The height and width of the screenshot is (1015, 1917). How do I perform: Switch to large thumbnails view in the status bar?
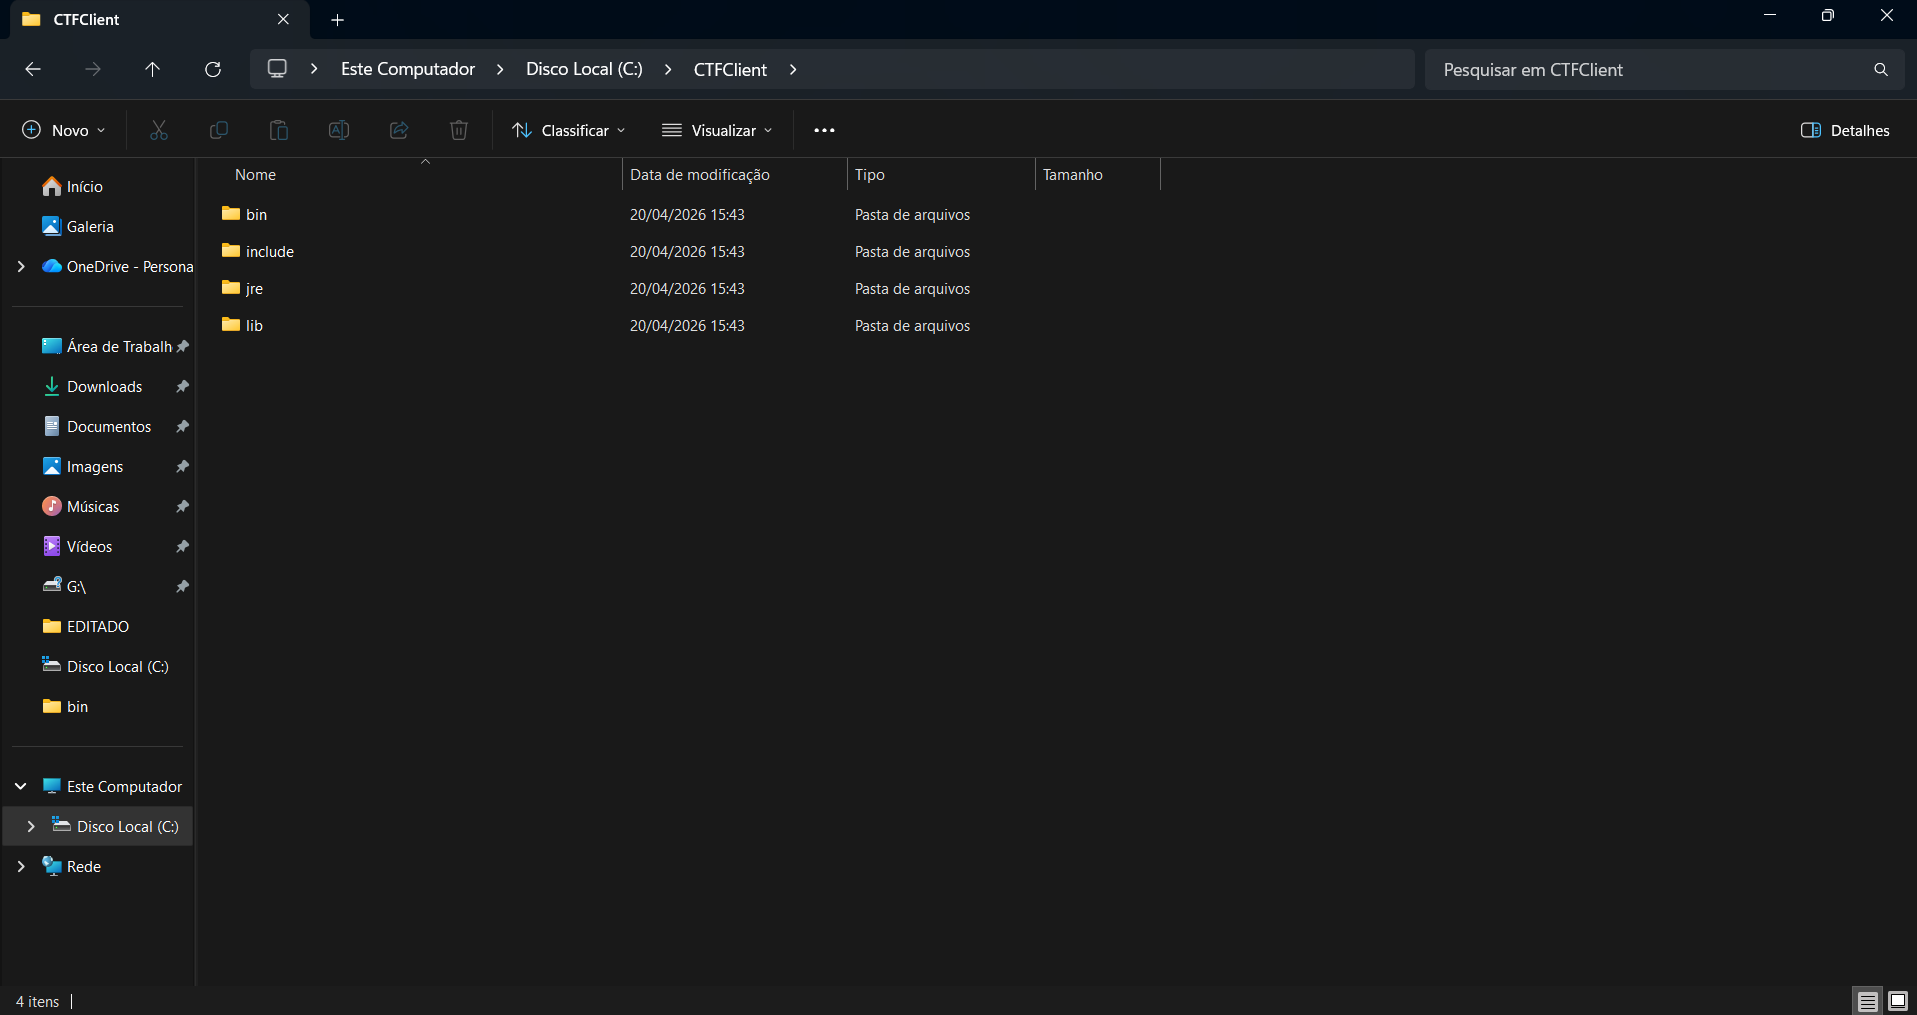1897,1000
